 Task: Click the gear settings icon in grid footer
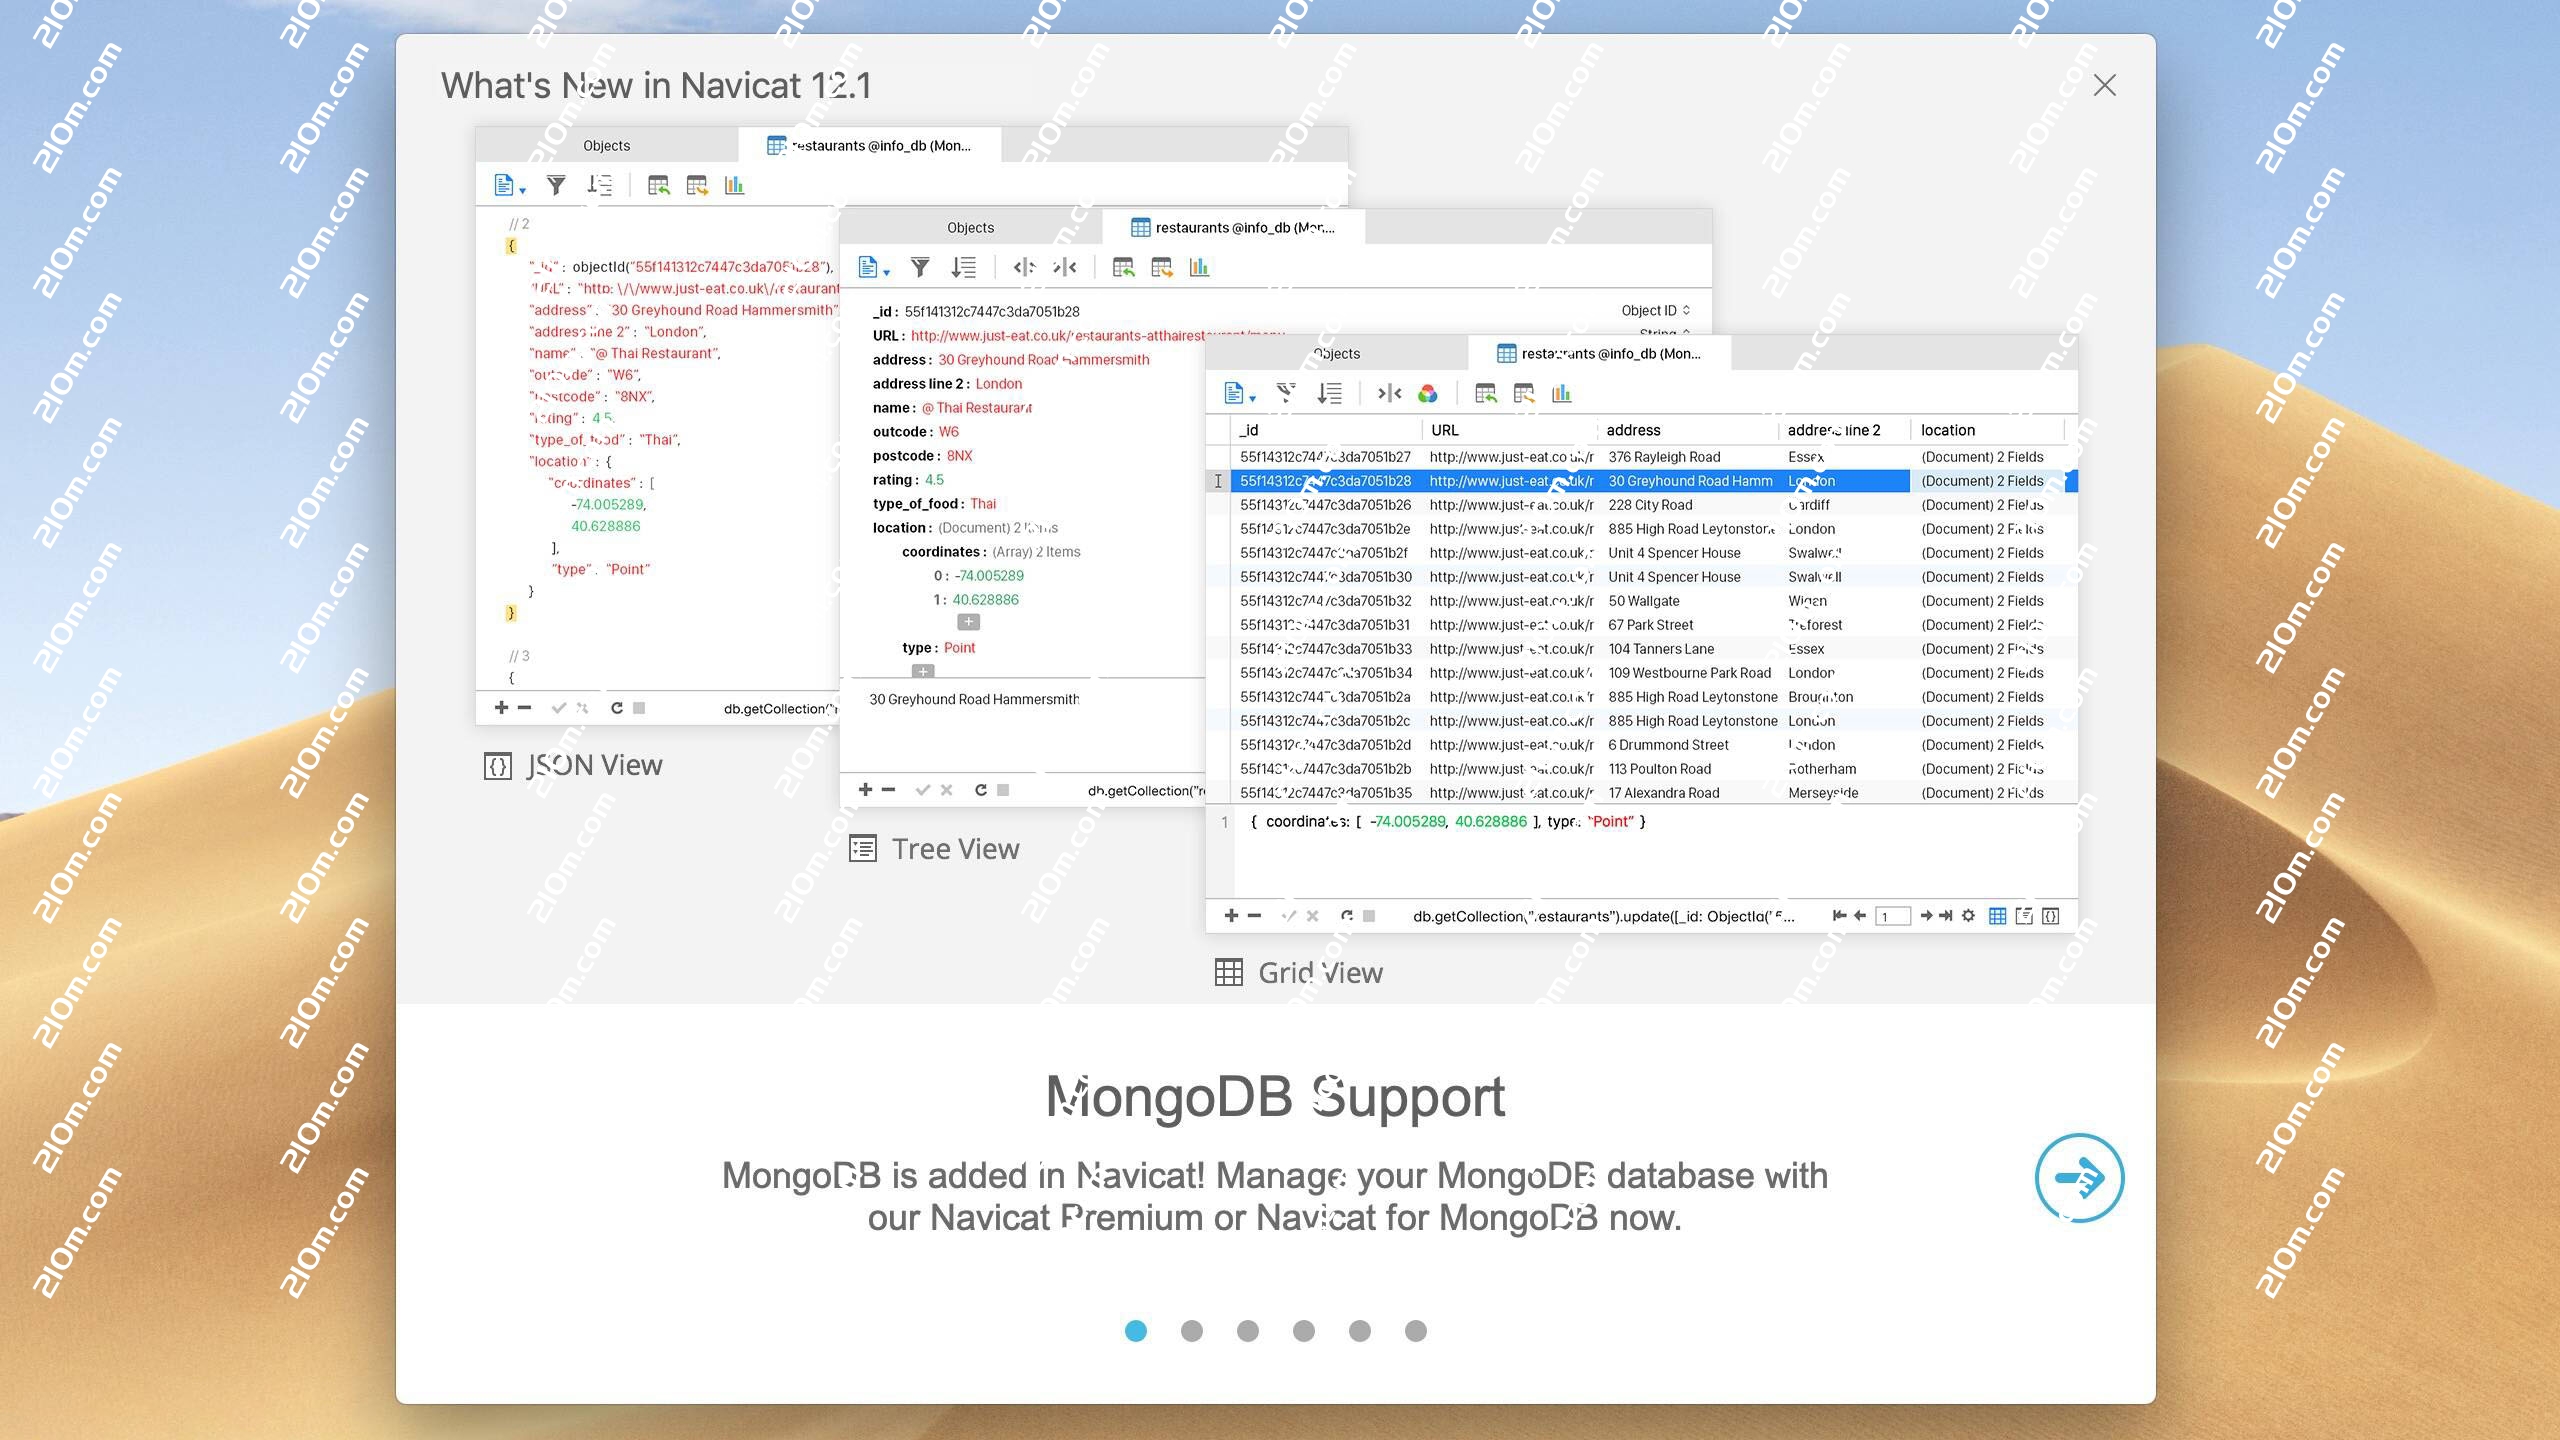coord(1968,916)
